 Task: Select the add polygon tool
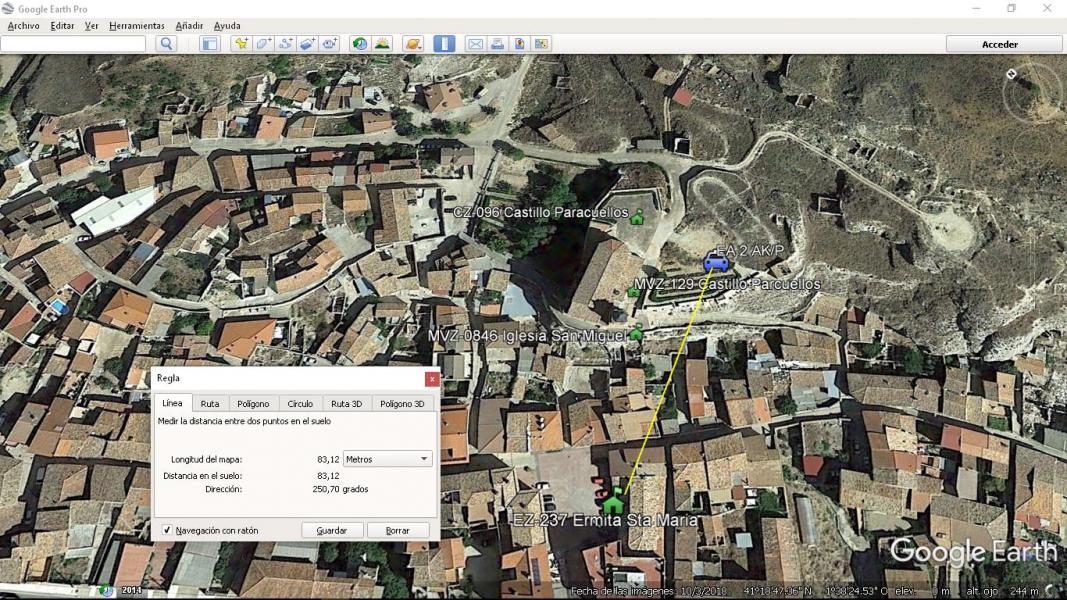point(263,44)
